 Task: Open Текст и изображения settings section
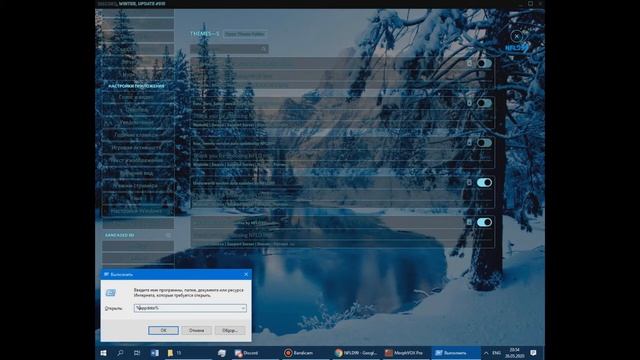[x=137, y=160]
